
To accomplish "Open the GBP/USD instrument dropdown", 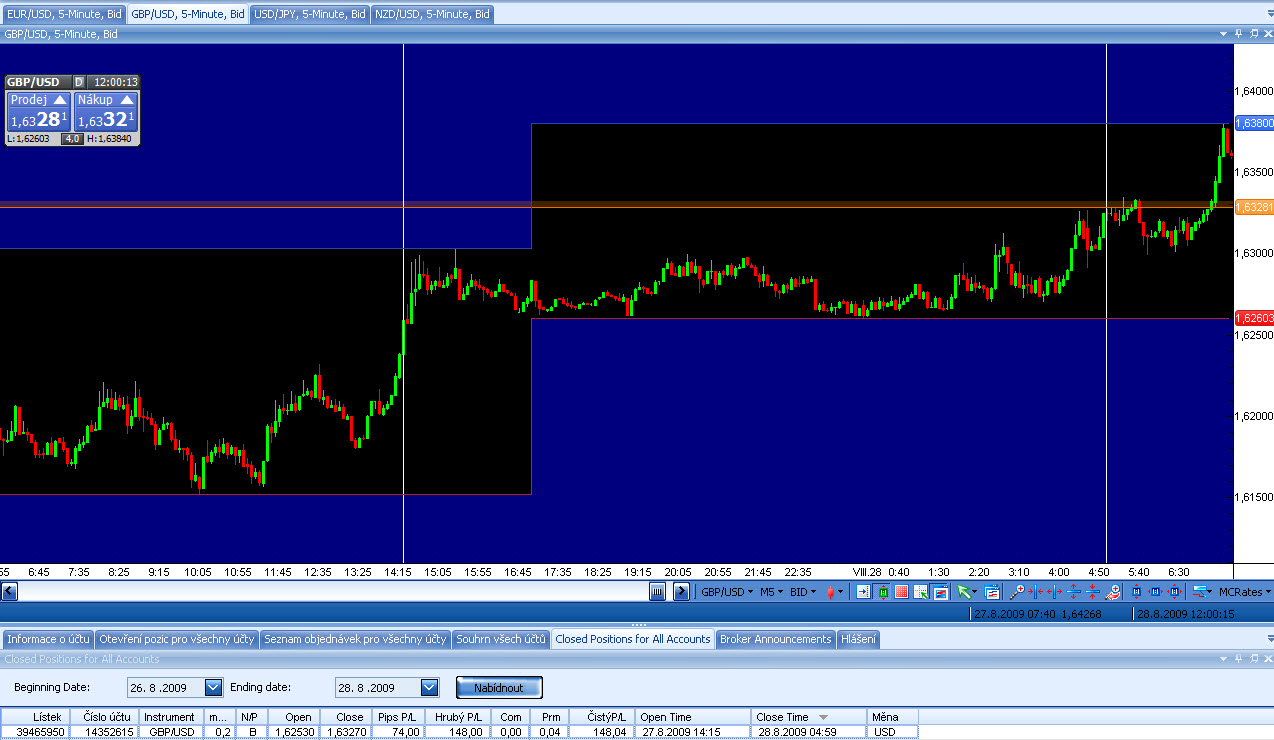I will [x=727, y=592].
